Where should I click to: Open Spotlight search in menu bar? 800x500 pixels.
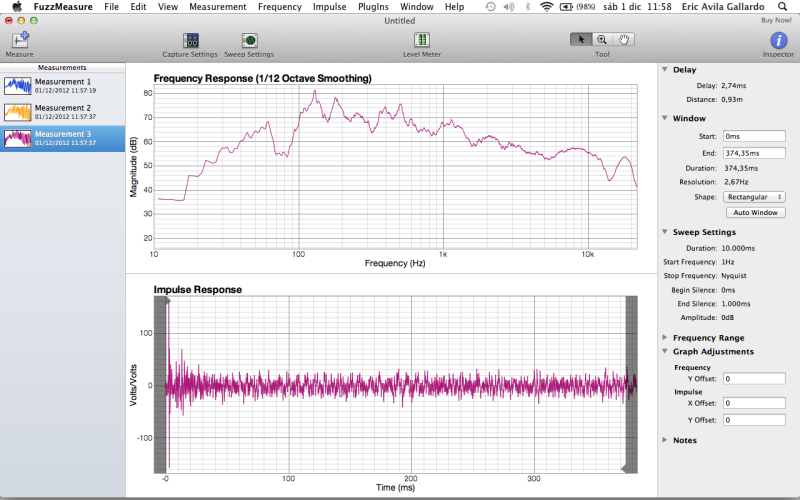pos(781,7)
